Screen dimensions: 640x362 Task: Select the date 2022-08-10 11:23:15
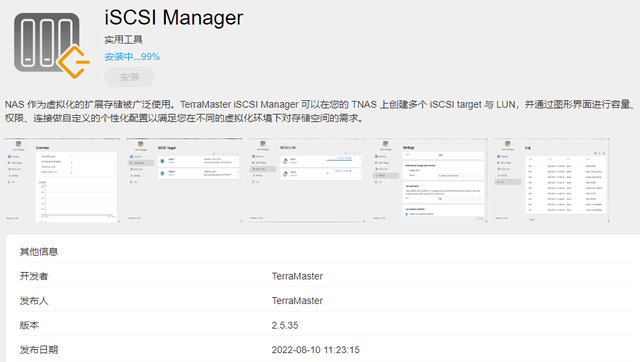coord(316,350)
